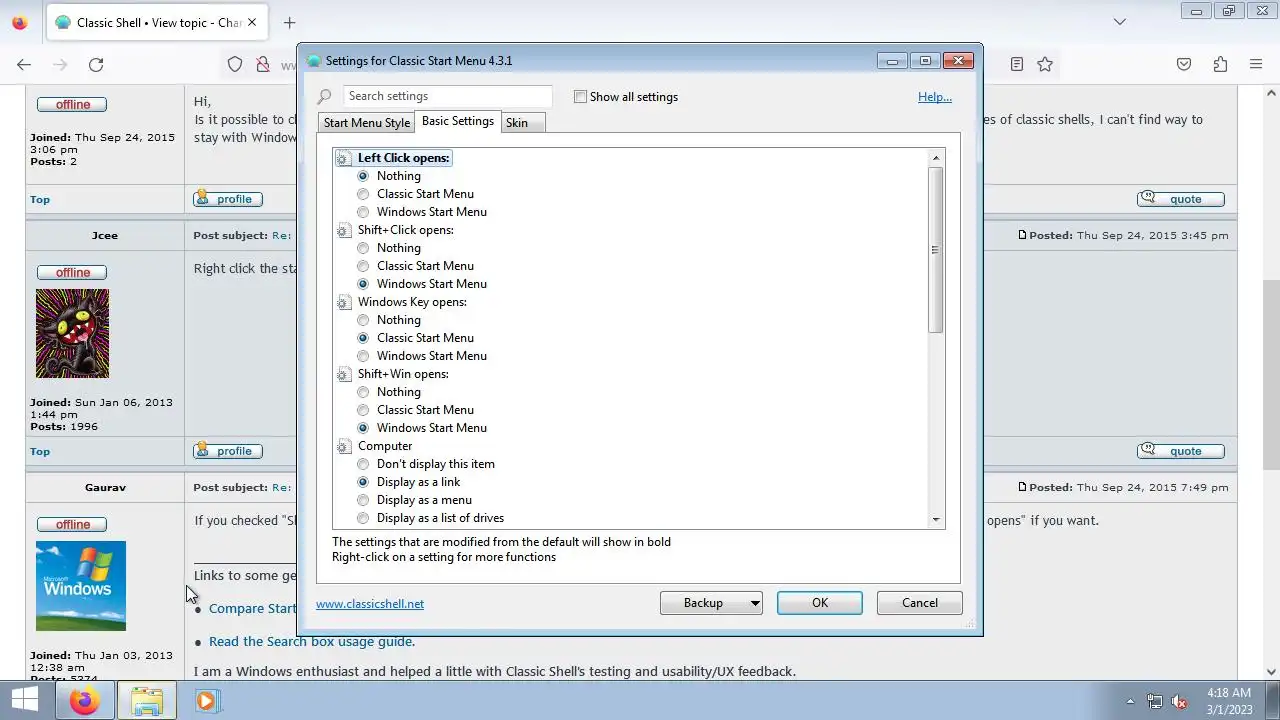
Task: Confirm settings with the OK button
Action: (x=820, y=603)
